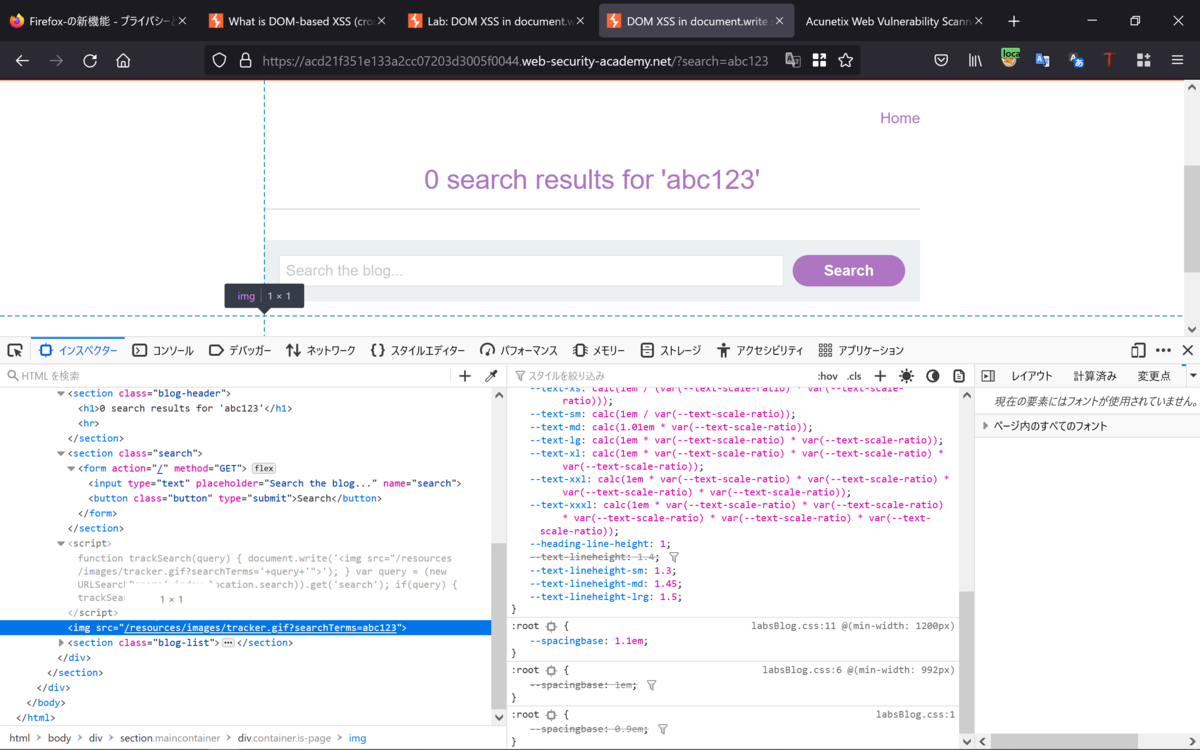1200x750 pixels.
Task: Open the red T extension
Action: (1109, 61)
